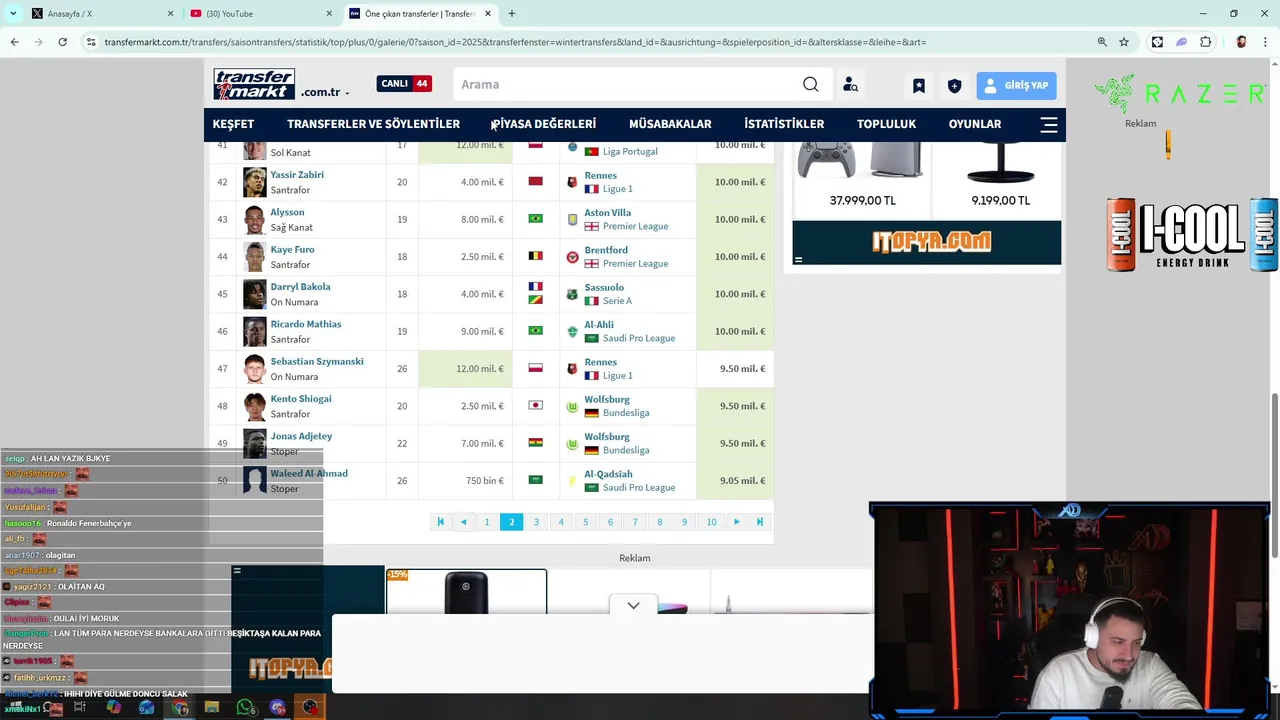Bookmark this page with the star icon
This screenshot has width=1280, height=720.
point(1124,42)
